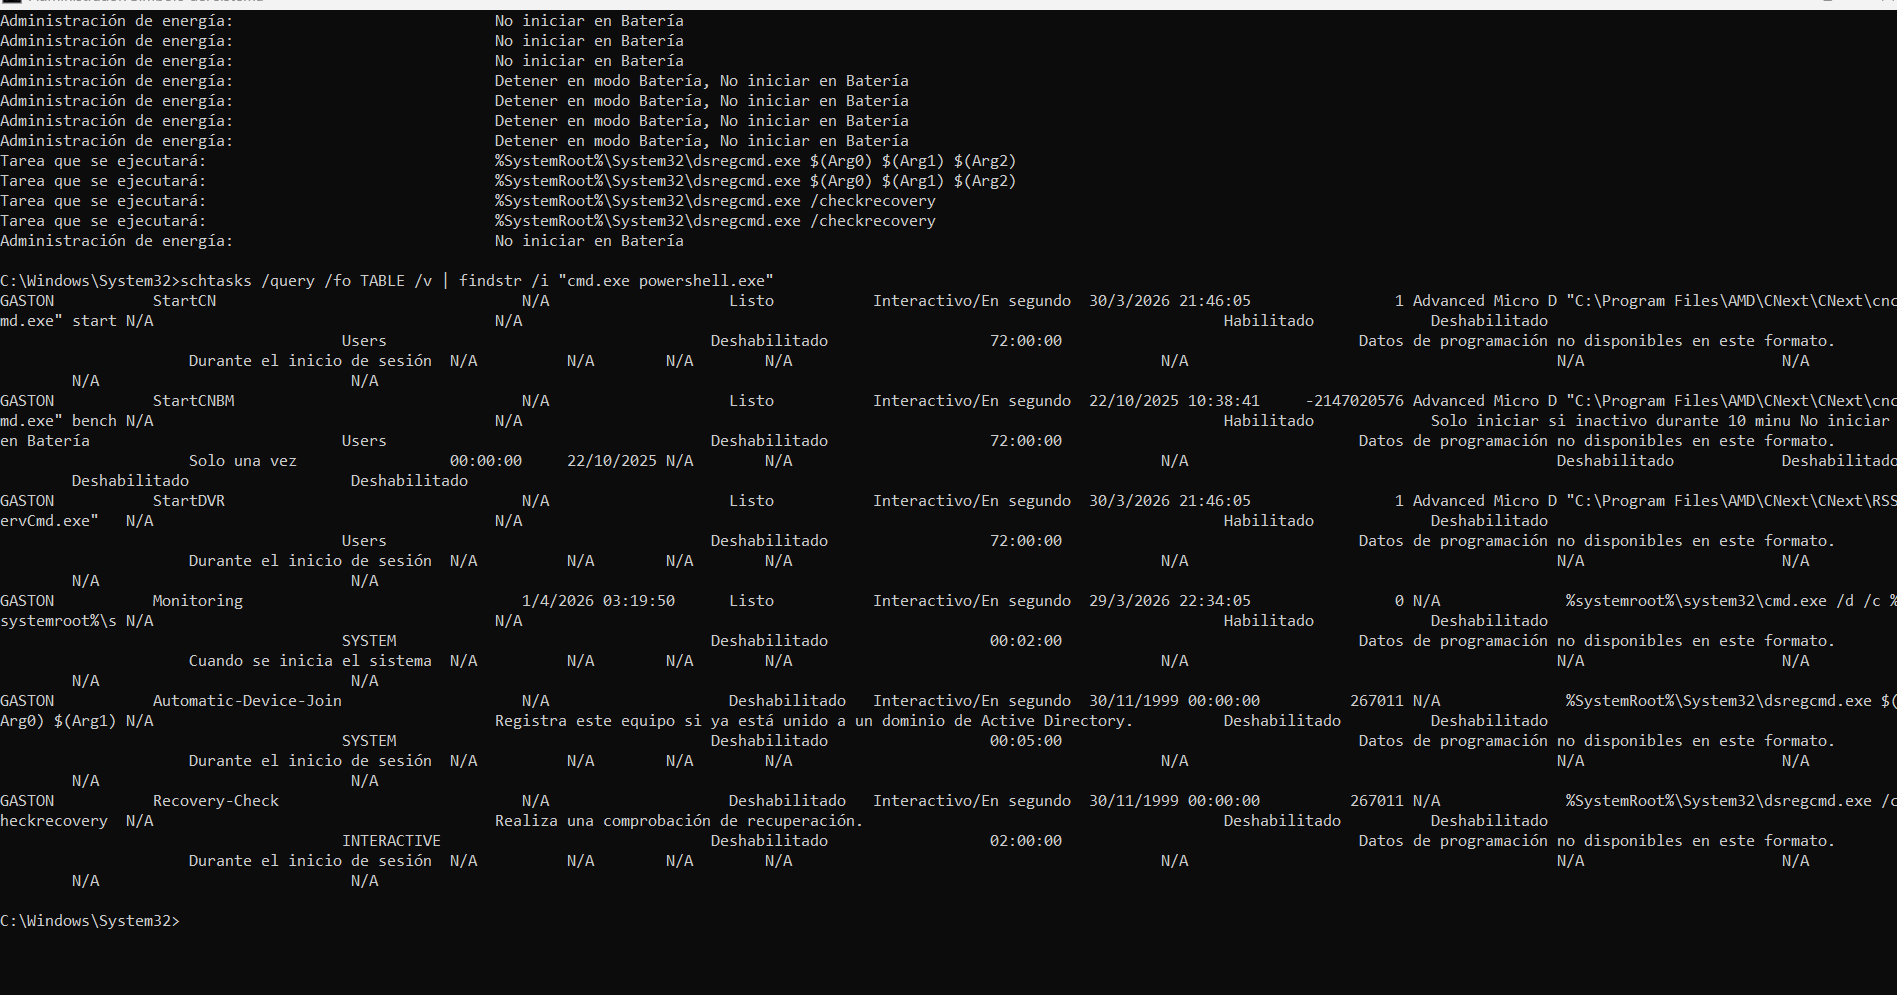The height and width of the screenshot is (995, 1897).
Task: Click the last run time 22/10/2025 10:38:41
Action: pos(1174,401)
